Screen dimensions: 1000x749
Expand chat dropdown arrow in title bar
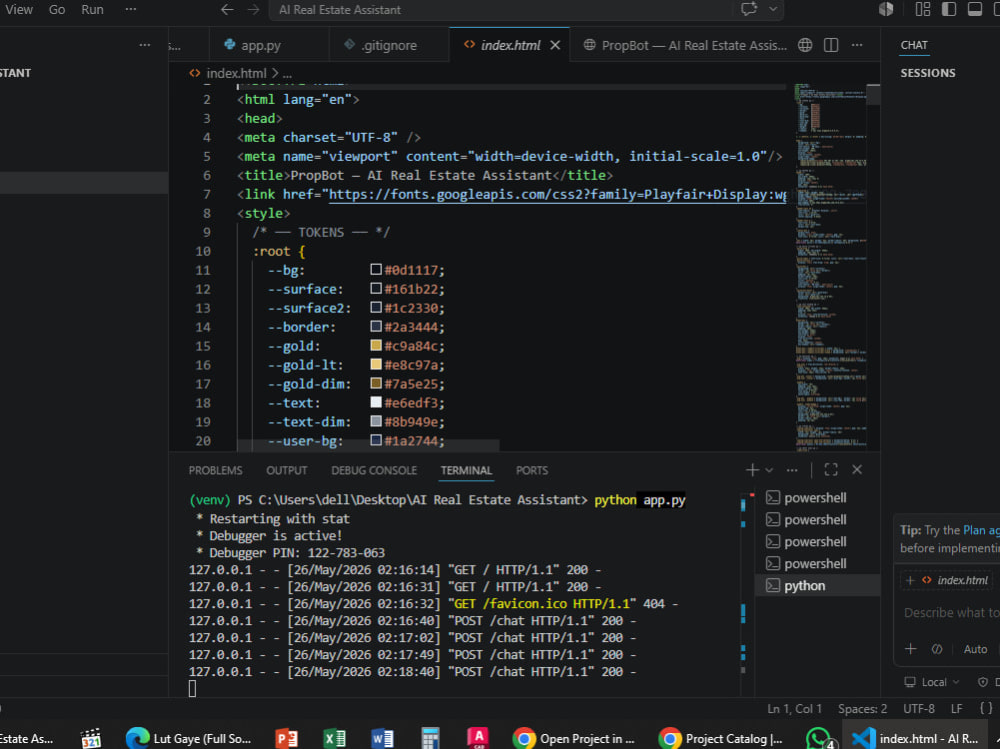pos(773,9)
